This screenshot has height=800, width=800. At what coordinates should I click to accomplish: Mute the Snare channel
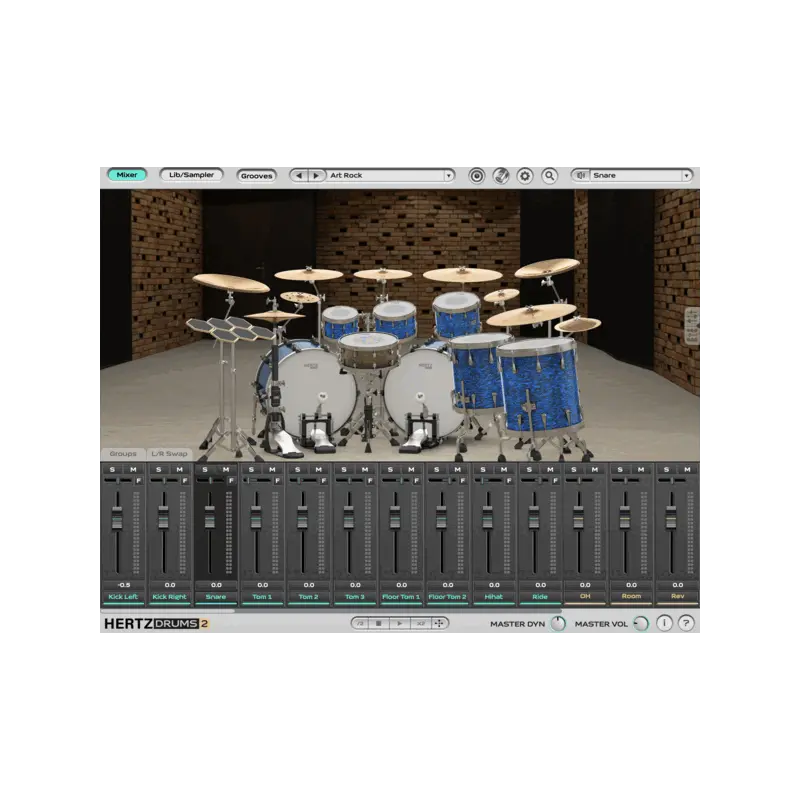click(227, 469)
